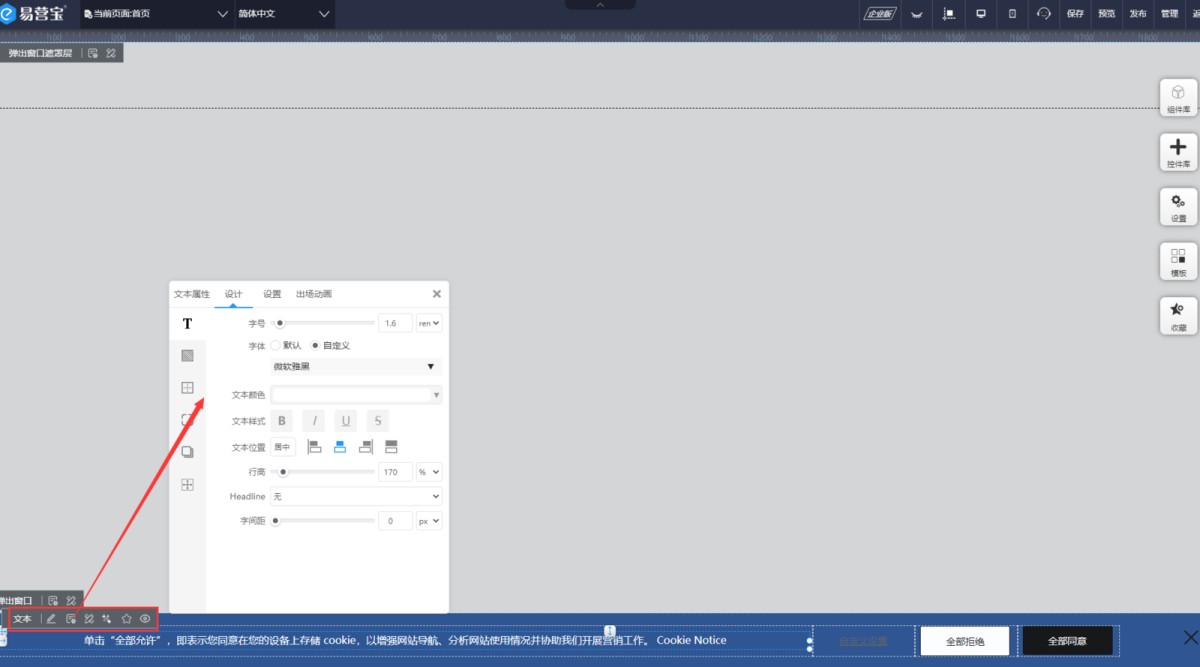Click the star favorite icon in text toolbar

point(126,619)
